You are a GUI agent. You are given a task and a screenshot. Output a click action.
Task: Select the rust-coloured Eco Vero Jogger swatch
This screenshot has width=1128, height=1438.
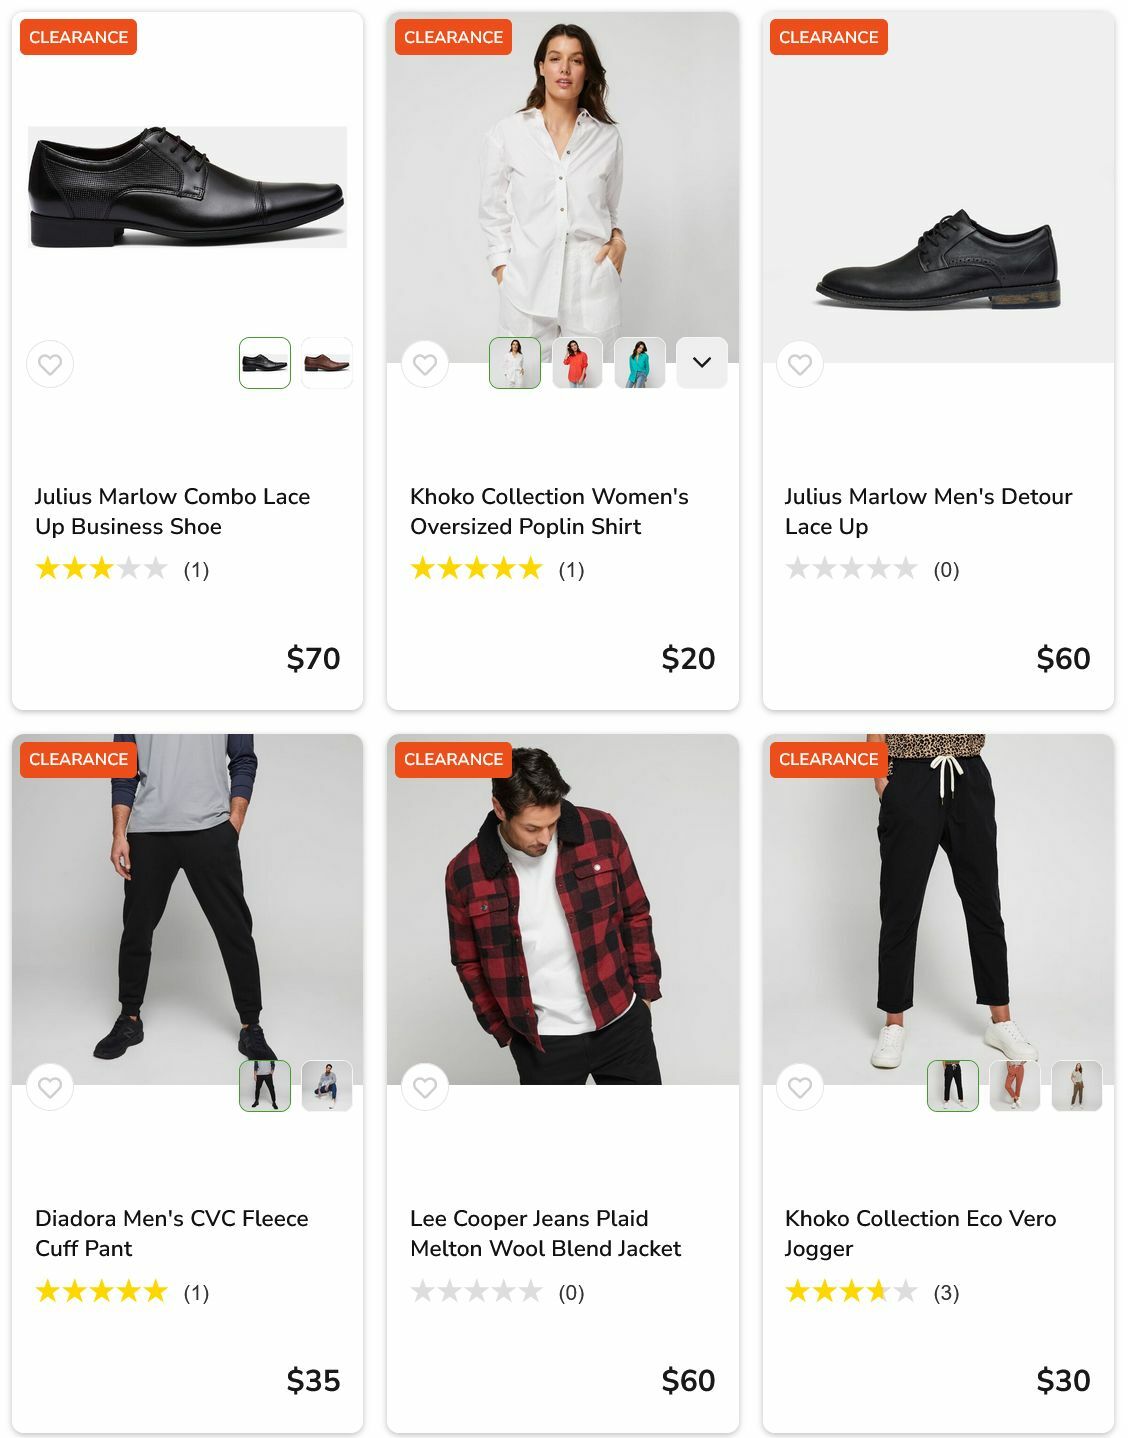pyautogui.click(x=1014, y=1086)
